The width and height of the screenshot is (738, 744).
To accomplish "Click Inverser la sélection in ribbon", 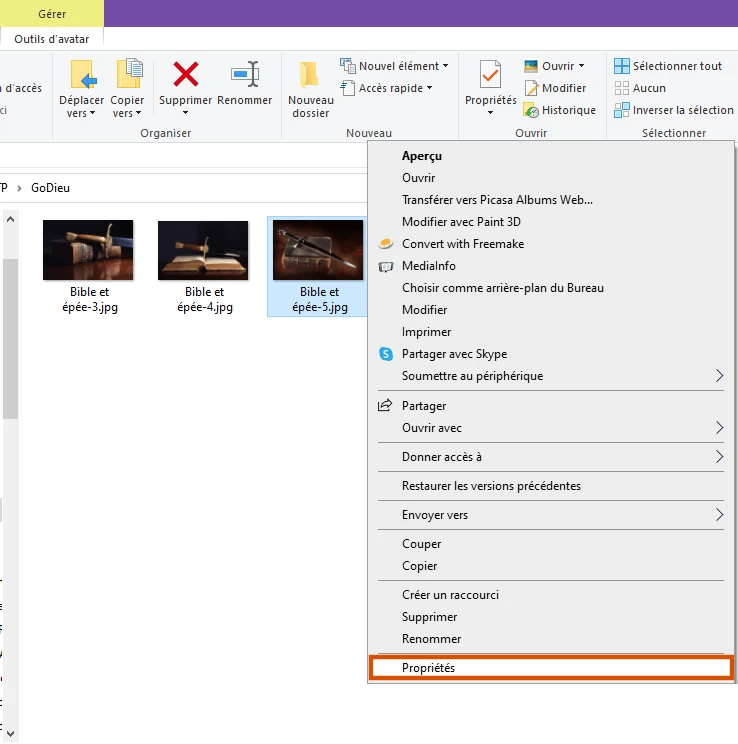I will coord(673,110).
